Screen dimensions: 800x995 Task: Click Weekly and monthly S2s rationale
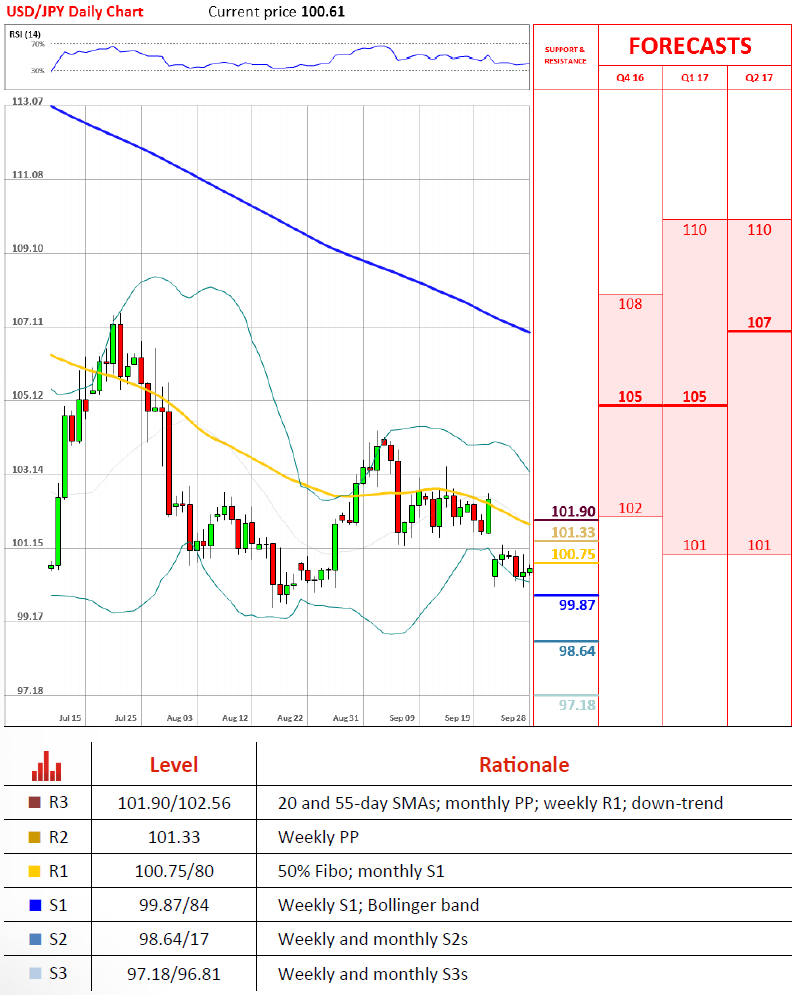[x=372, y=939]
